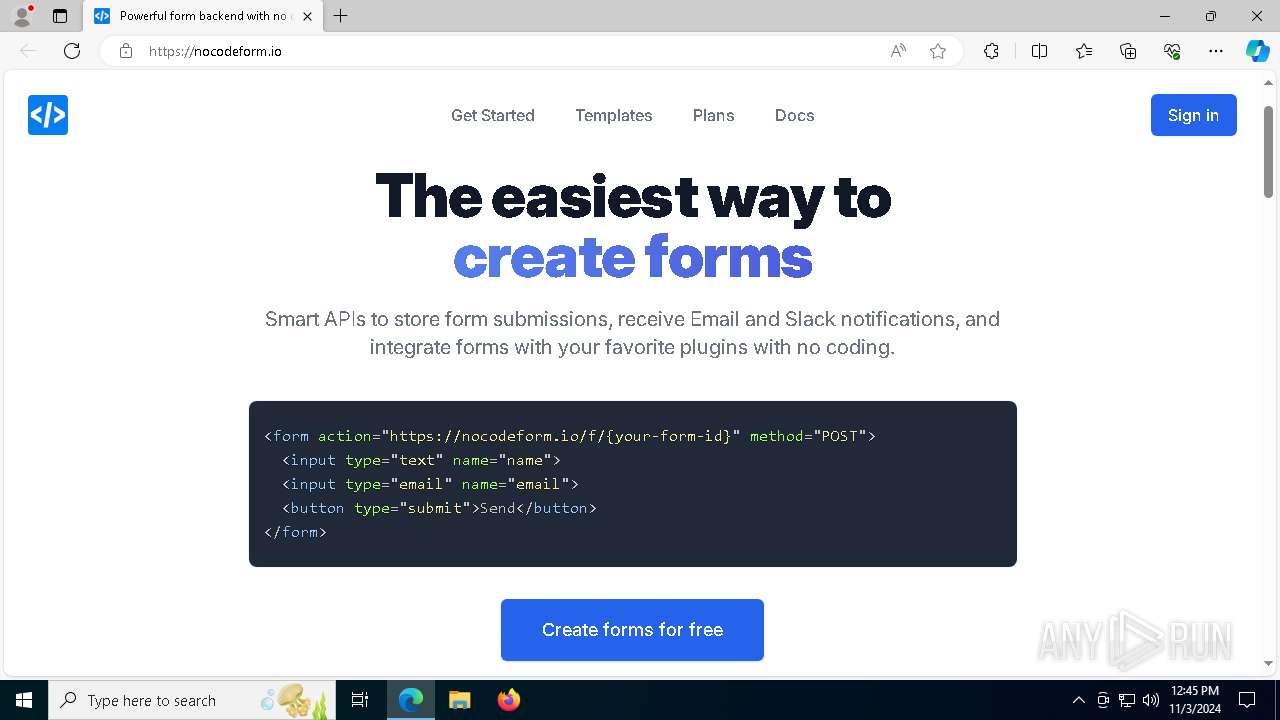This screenshot has width=1280, height=720.
Task: Go to Get Started page
Action: tap(493, 115)
